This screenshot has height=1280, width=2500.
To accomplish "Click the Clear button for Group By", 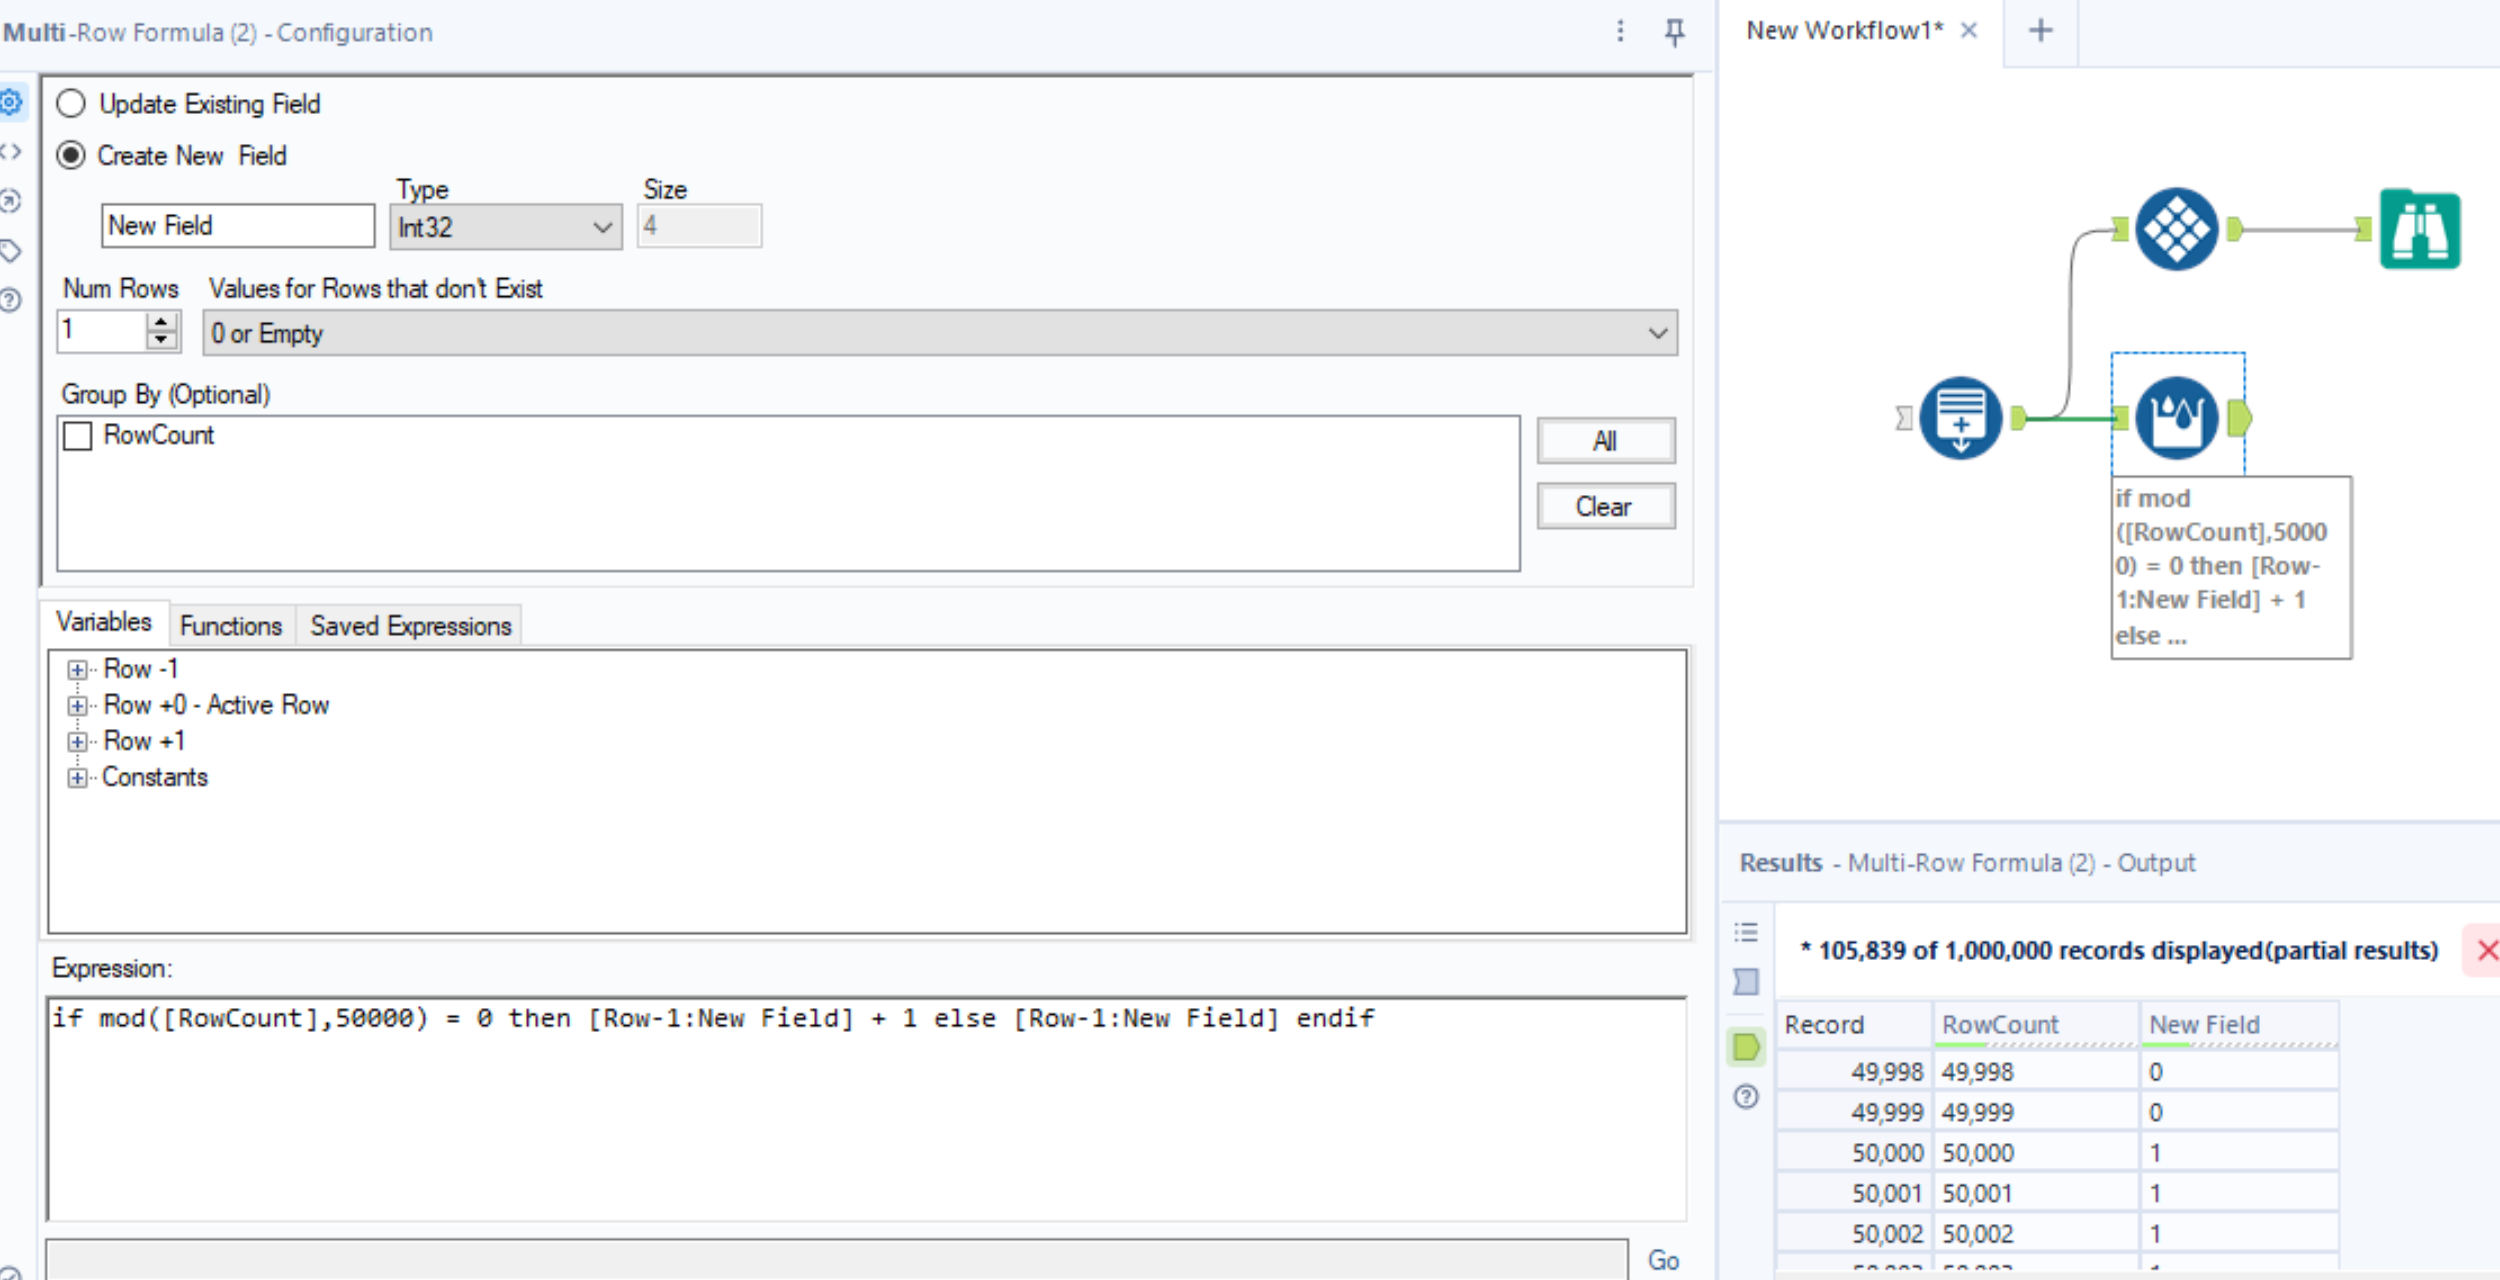I will point(1604,507).
